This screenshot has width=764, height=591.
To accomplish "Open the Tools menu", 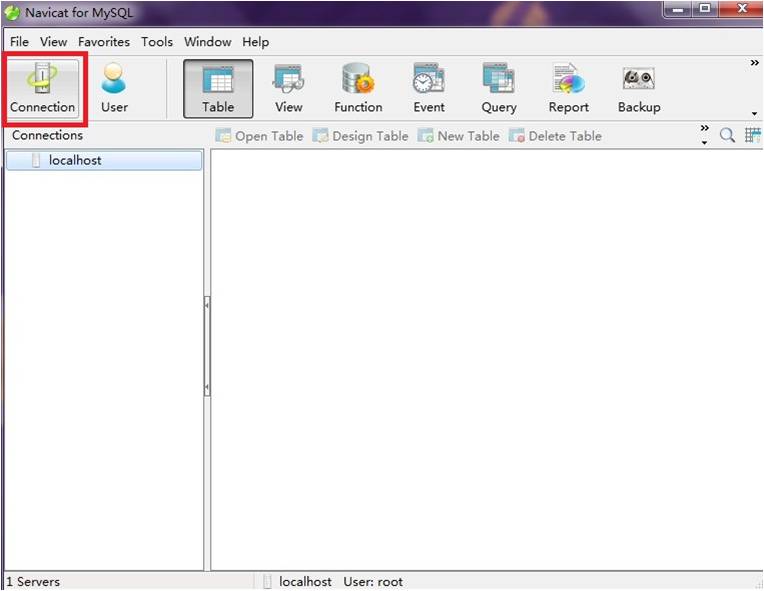I will point(157,42).
